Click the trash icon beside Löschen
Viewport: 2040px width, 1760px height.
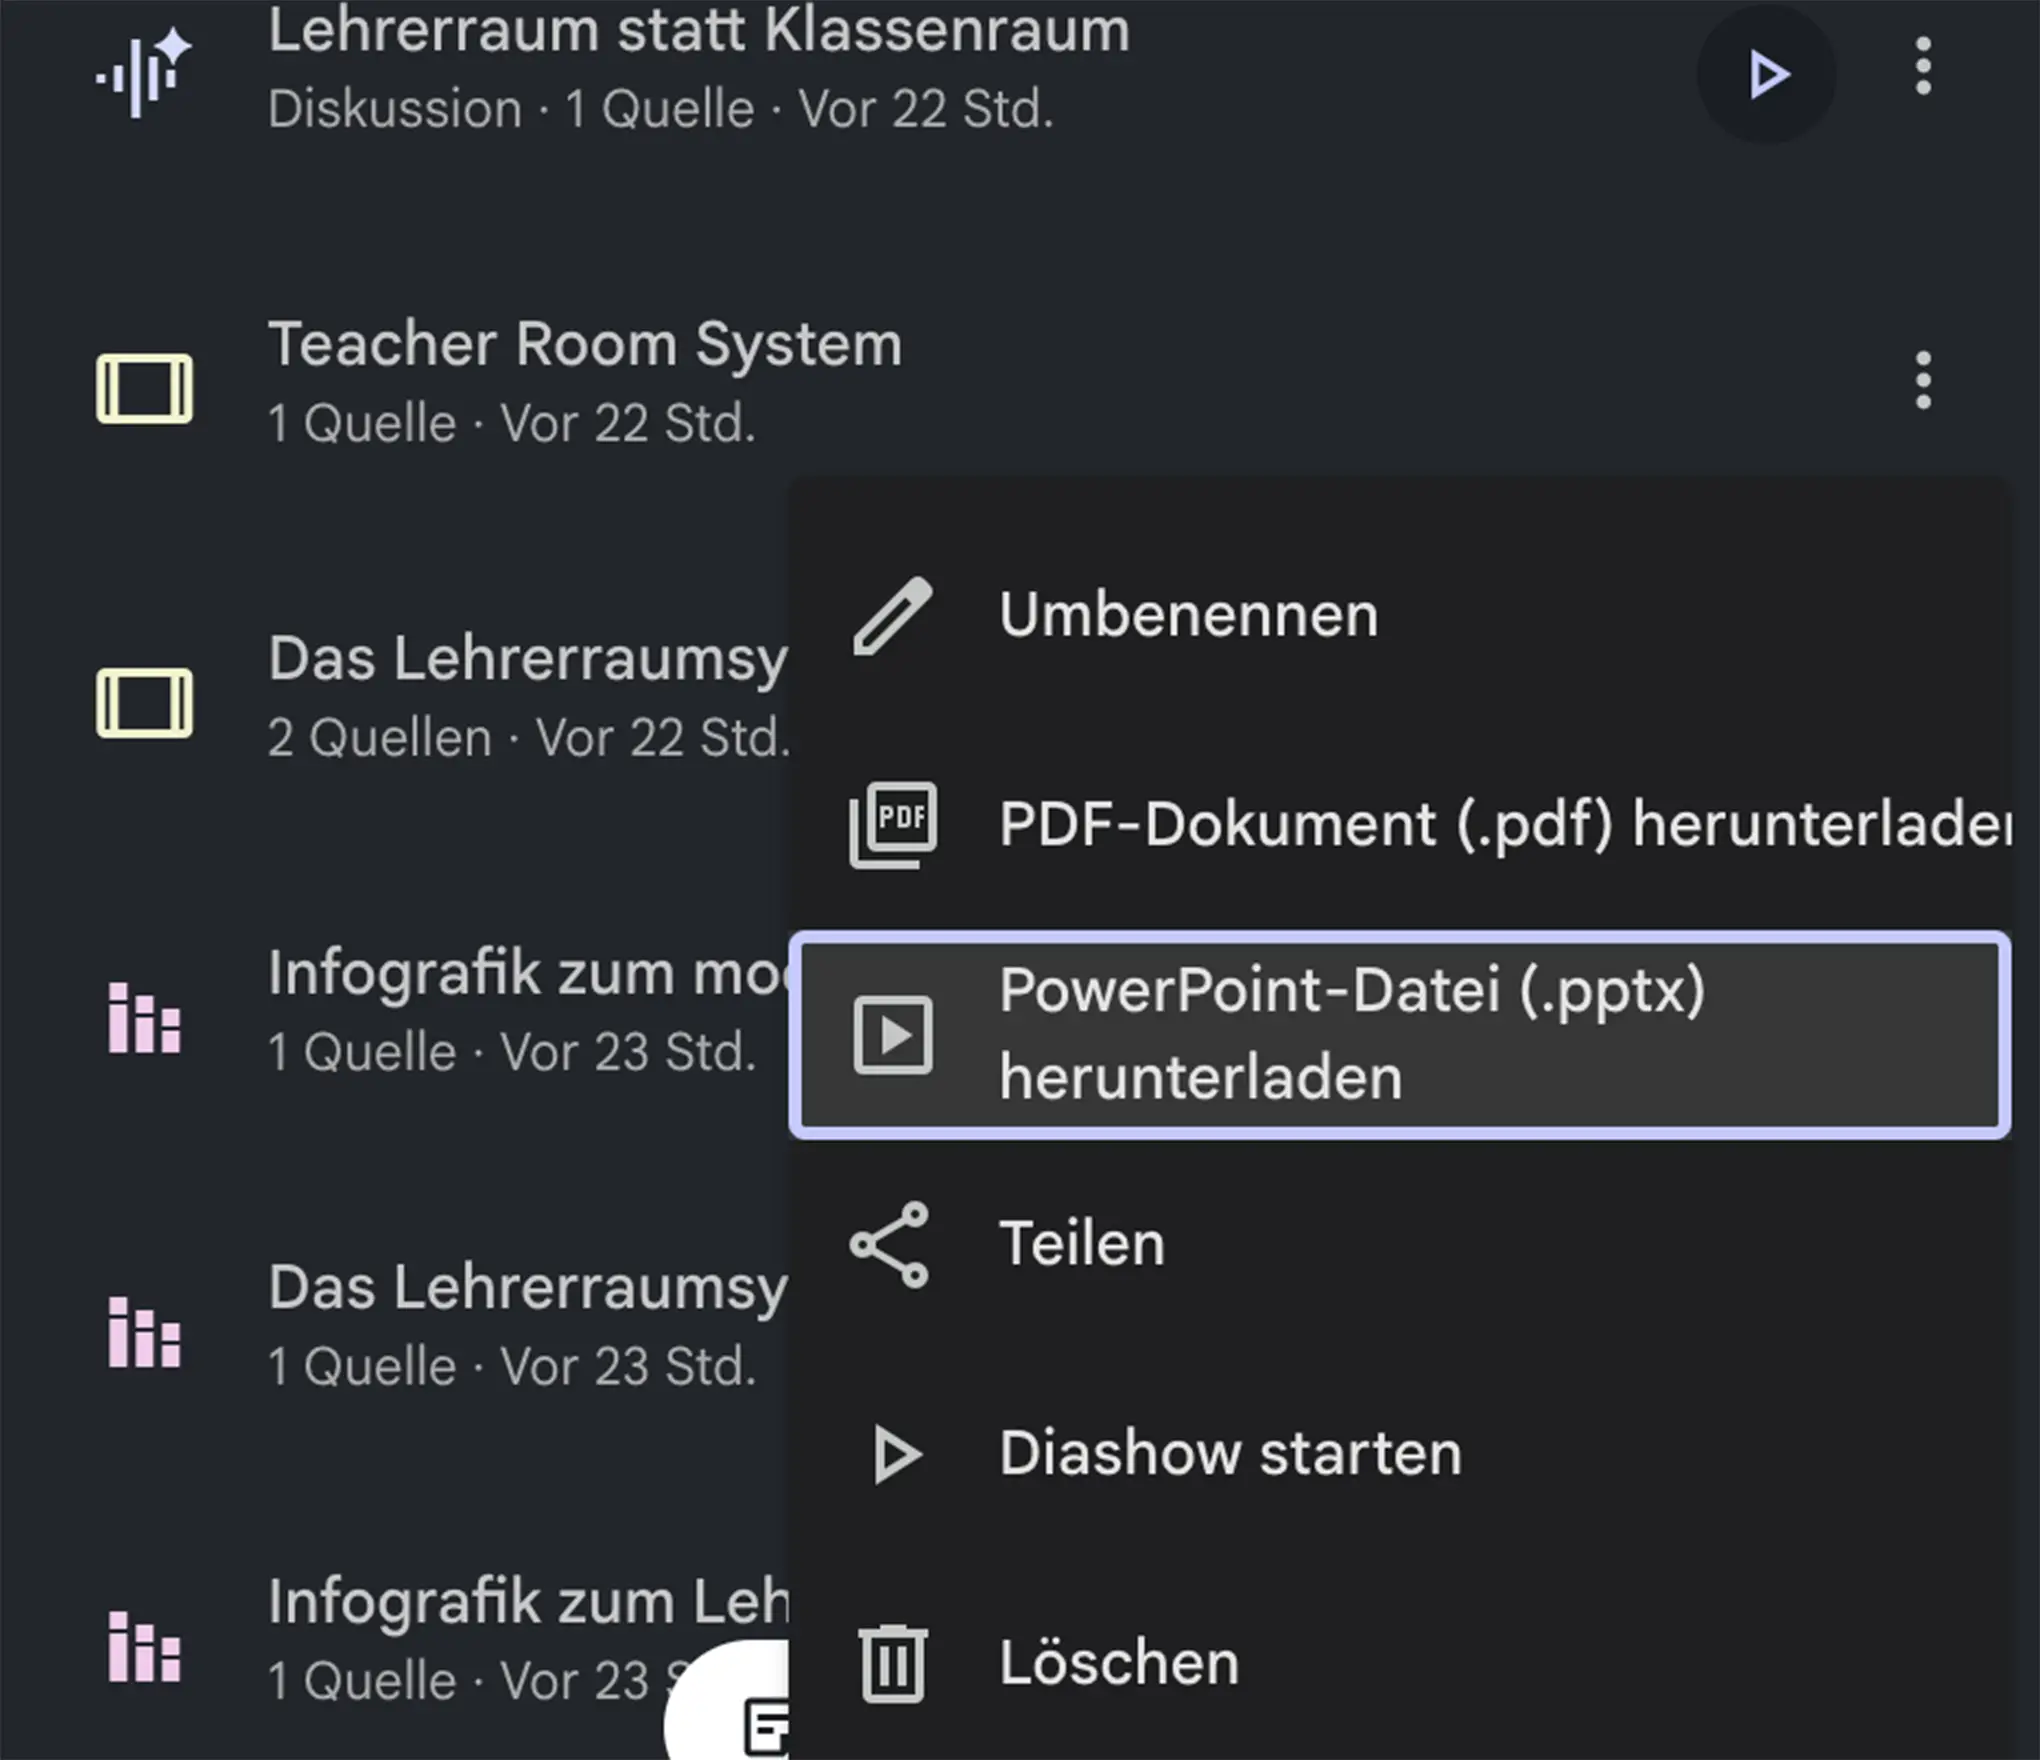pos(892,1663)
